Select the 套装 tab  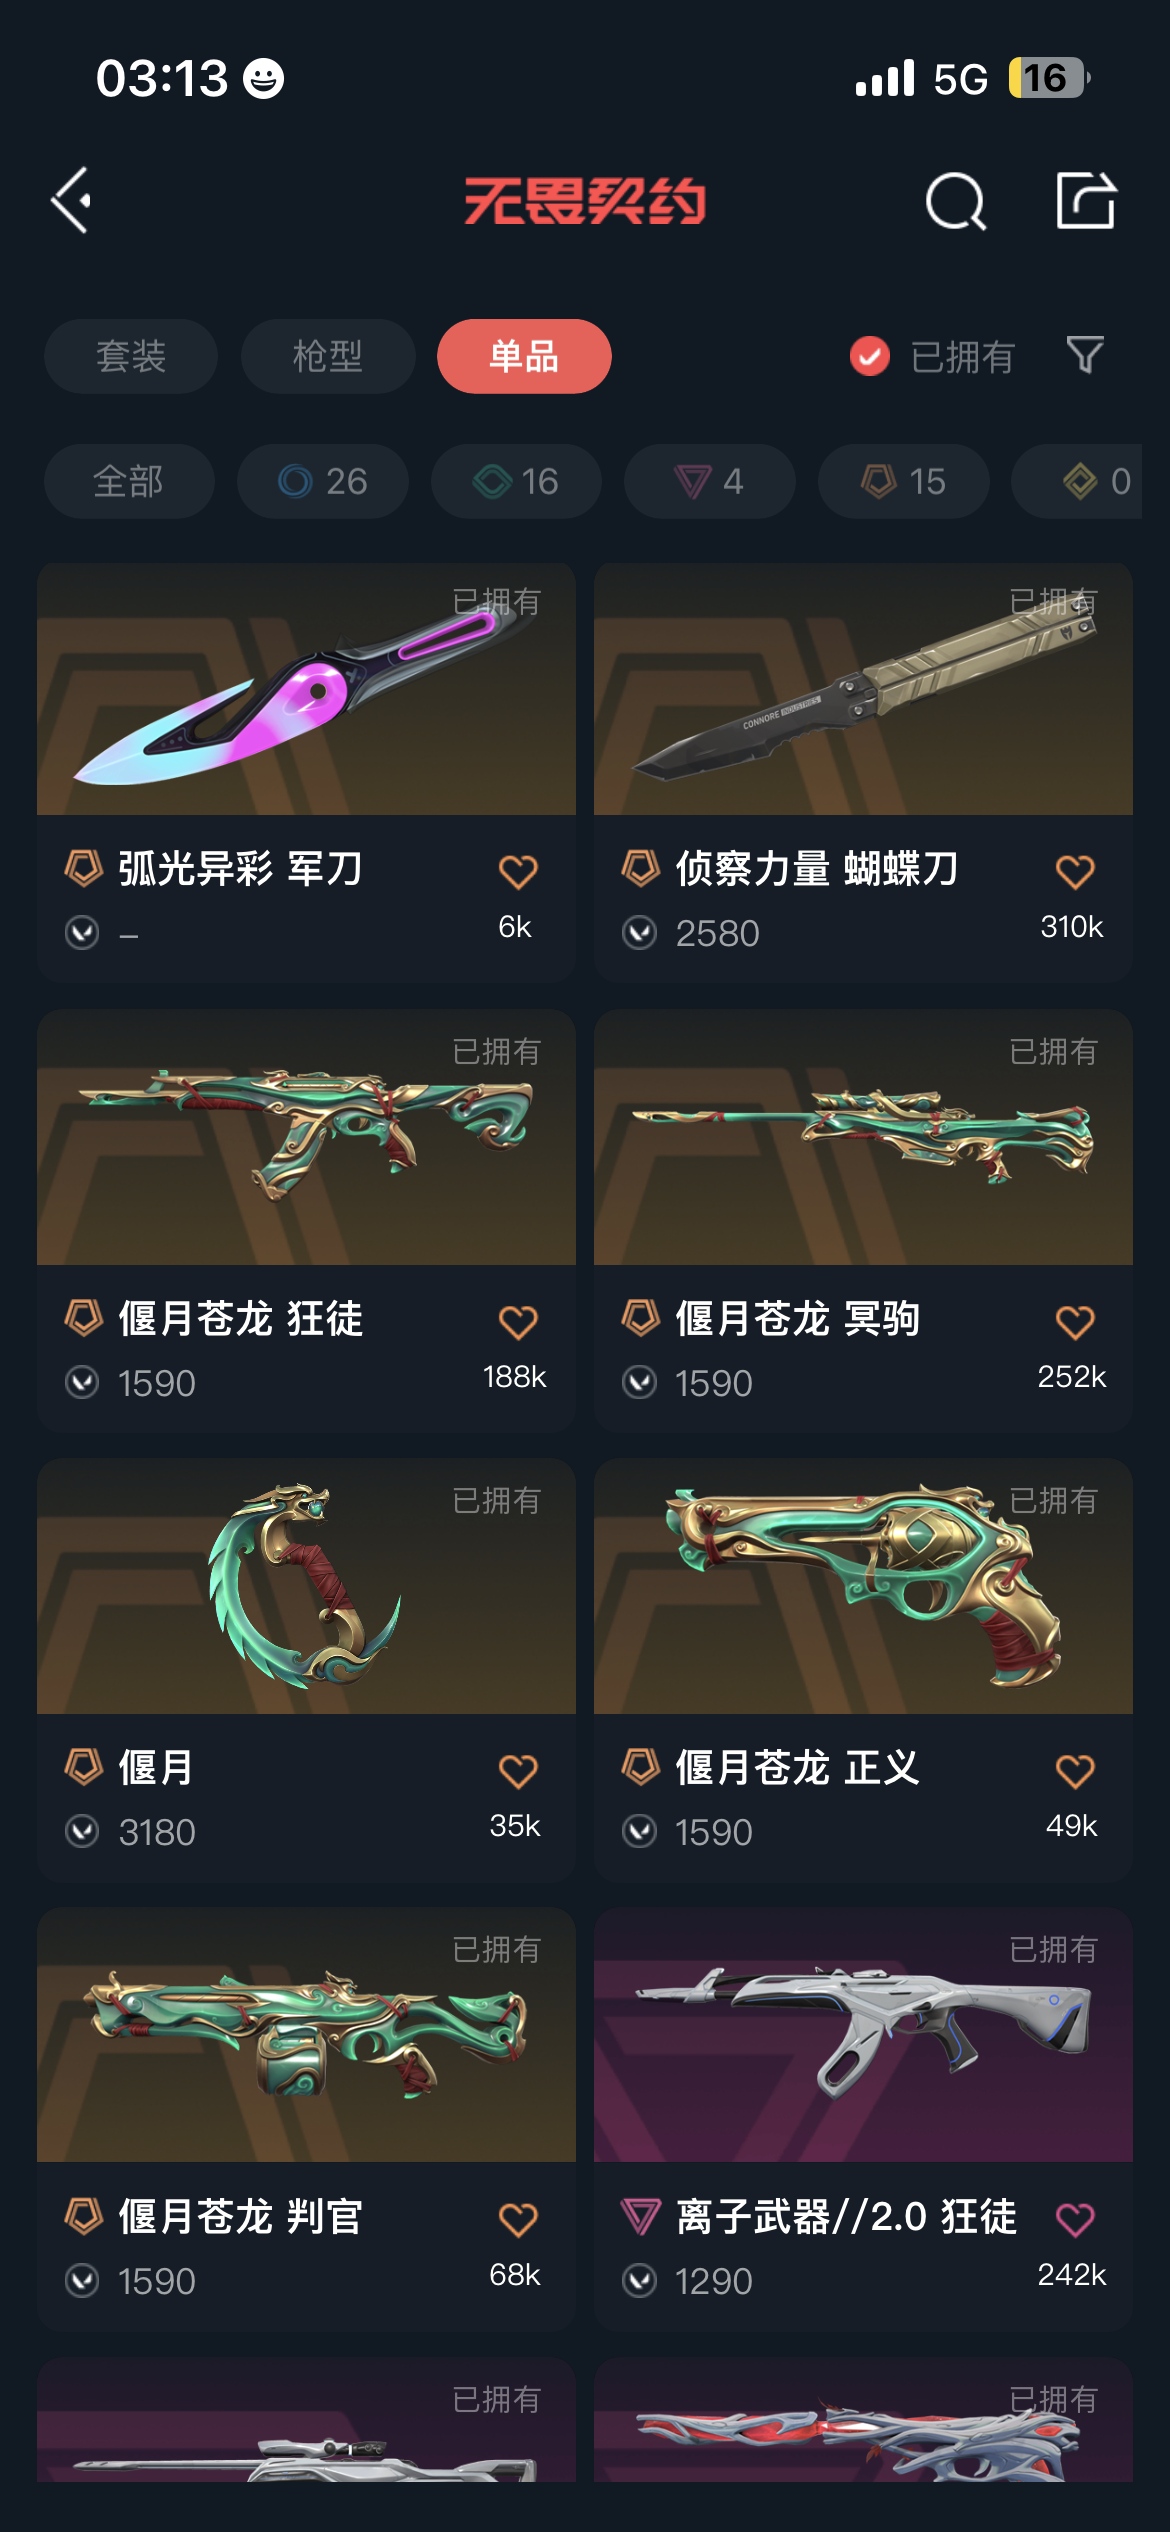coord(131,356)
